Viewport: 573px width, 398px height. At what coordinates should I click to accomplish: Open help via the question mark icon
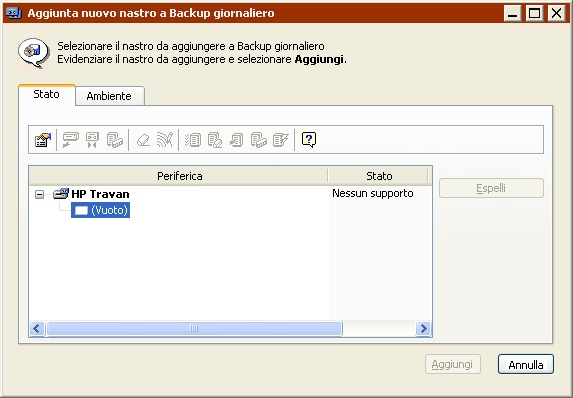309,140
